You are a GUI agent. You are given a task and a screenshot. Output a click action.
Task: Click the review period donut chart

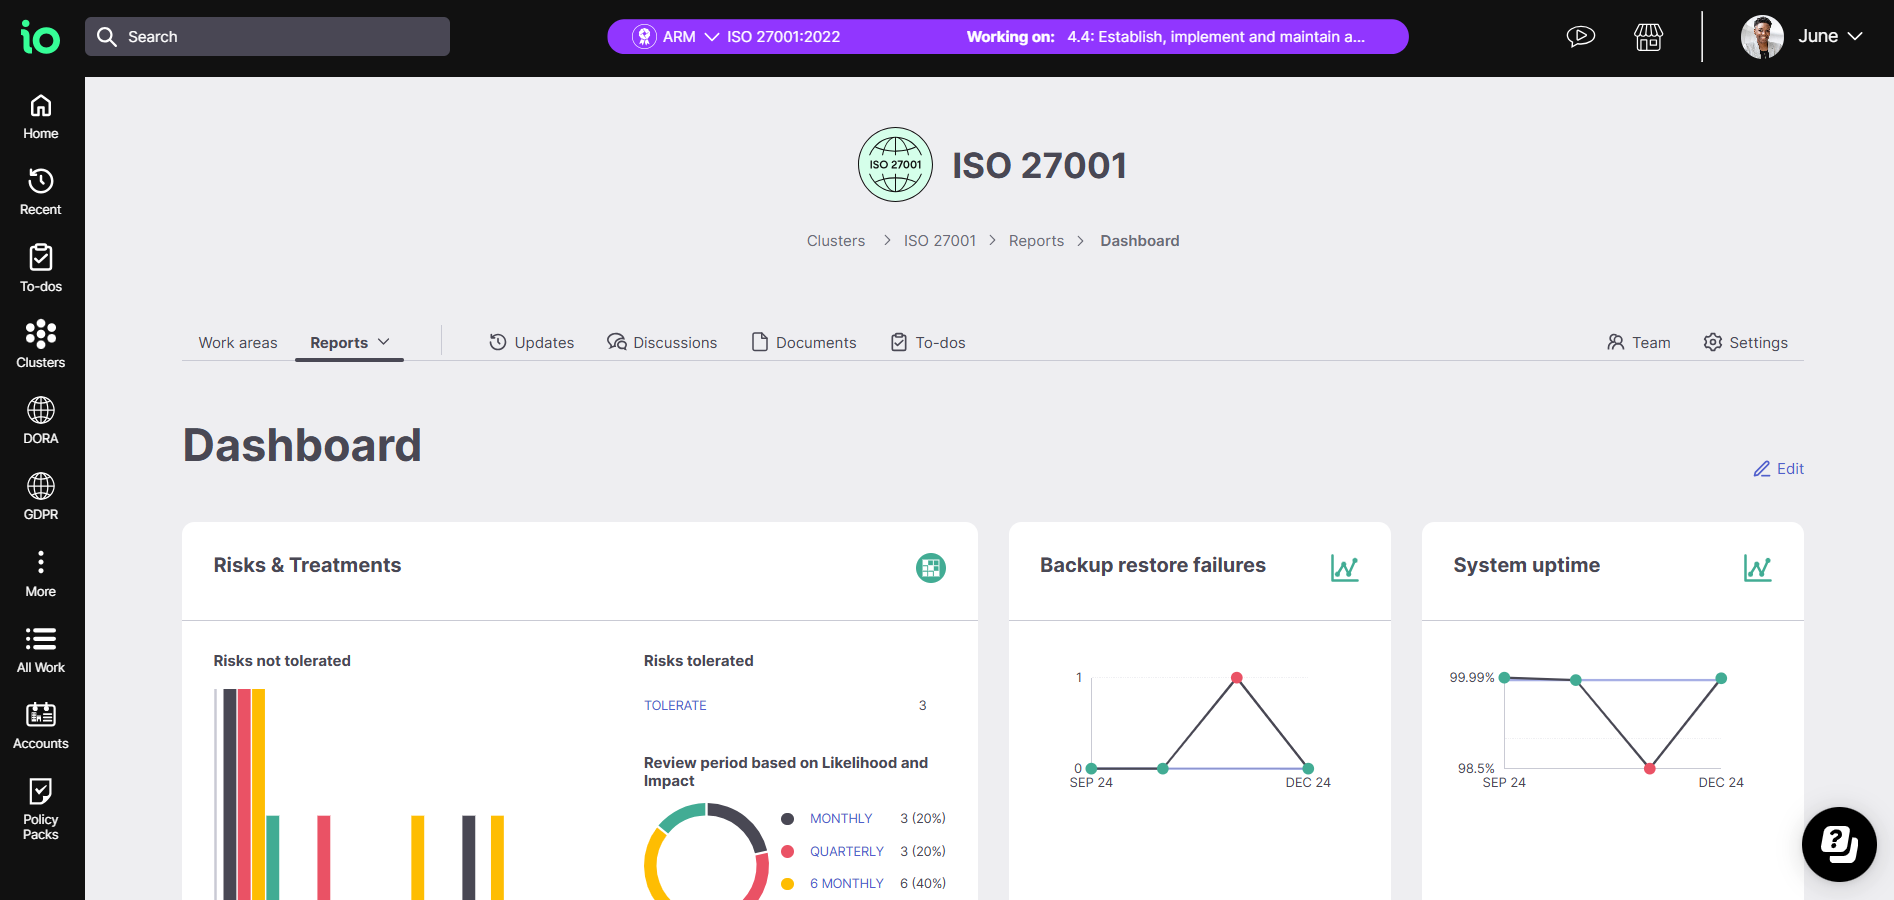point(706,852)
